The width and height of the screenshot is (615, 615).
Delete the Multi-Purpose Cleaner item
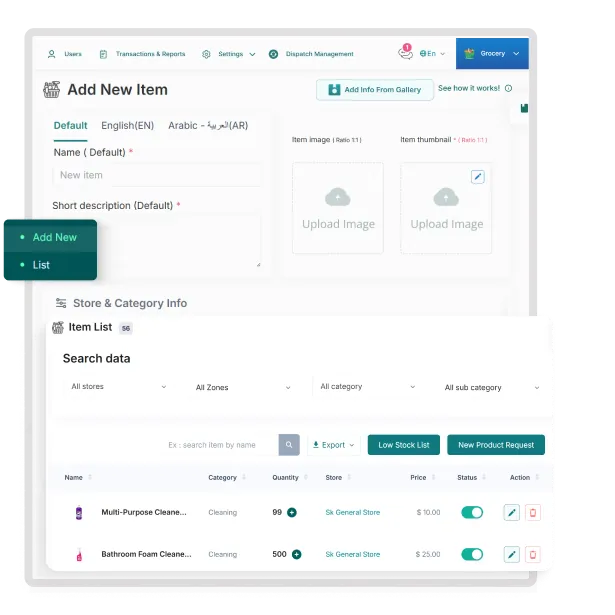[x=533, y=513]
